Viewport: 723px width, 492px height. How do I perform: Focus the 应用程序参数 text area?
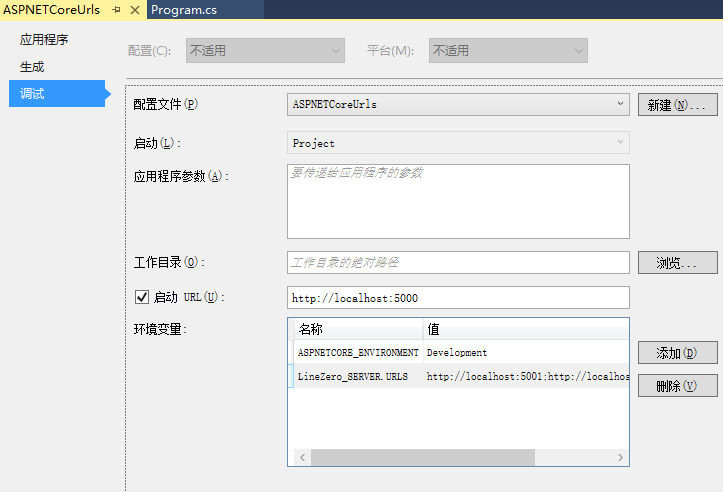(458, 202)
